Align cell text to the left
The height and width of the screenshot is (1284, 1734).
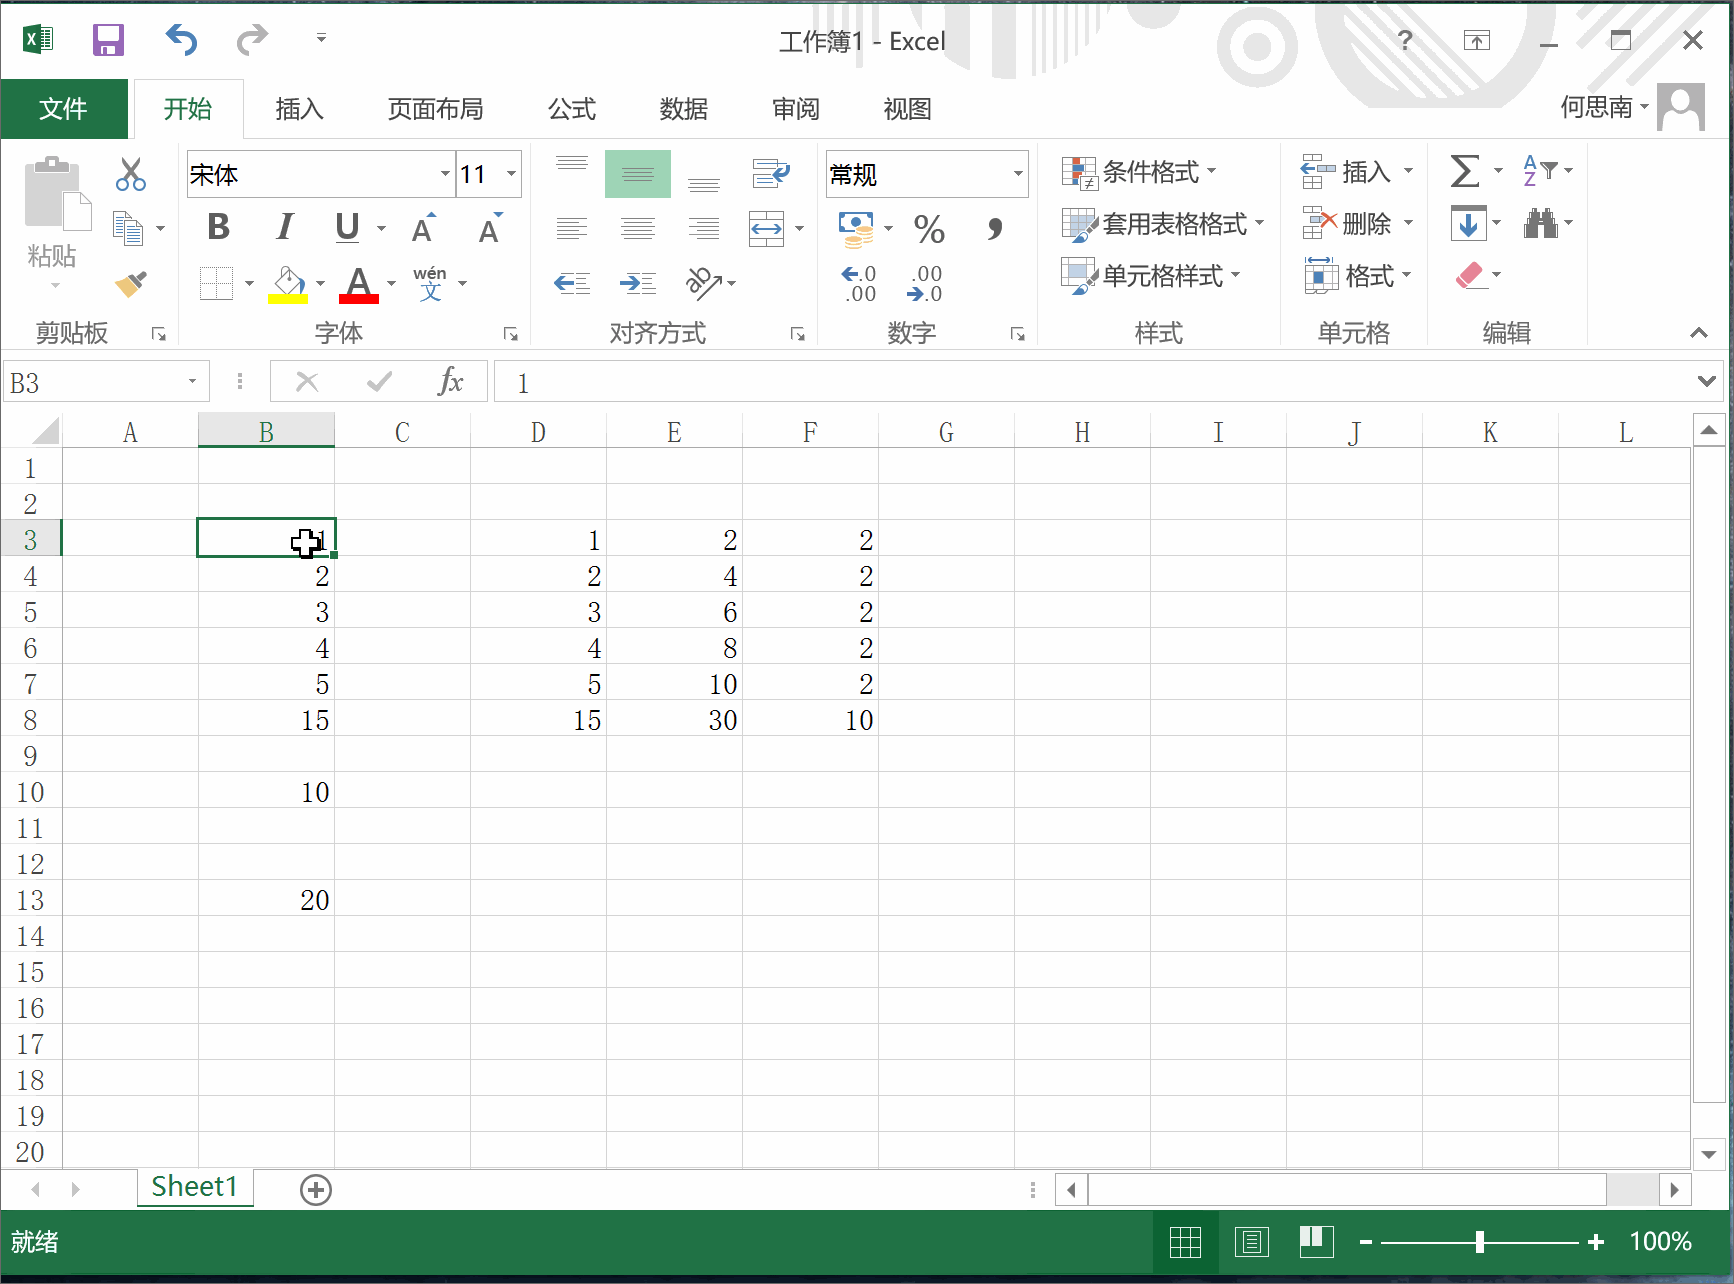click(572, 229)
